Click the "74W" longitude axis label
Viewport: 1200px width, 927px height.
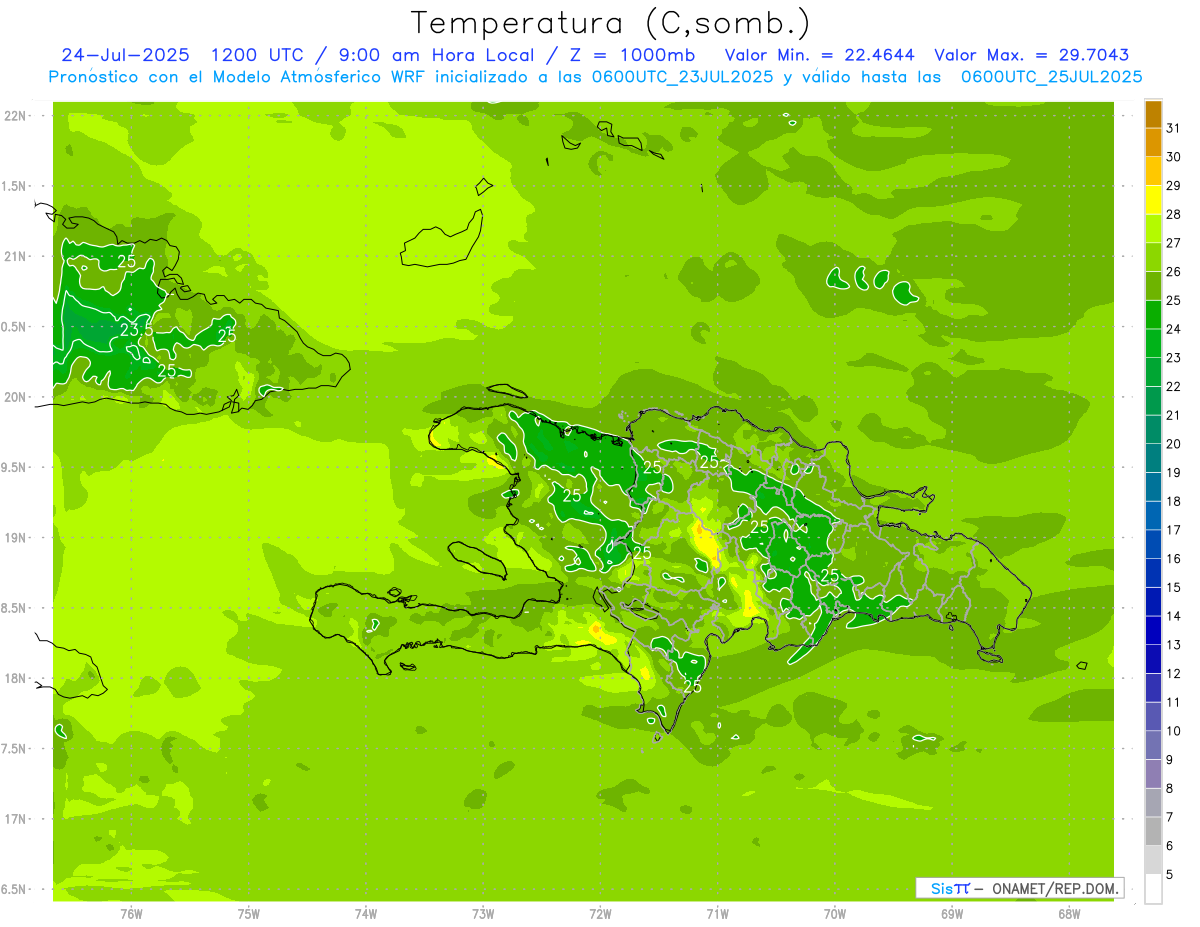[x=366, y=914]
